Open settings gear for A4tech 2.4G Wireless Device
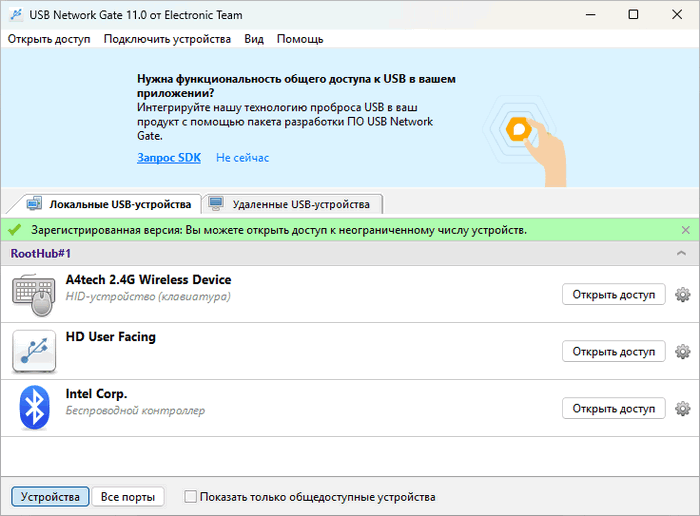 tap(682, 295)
